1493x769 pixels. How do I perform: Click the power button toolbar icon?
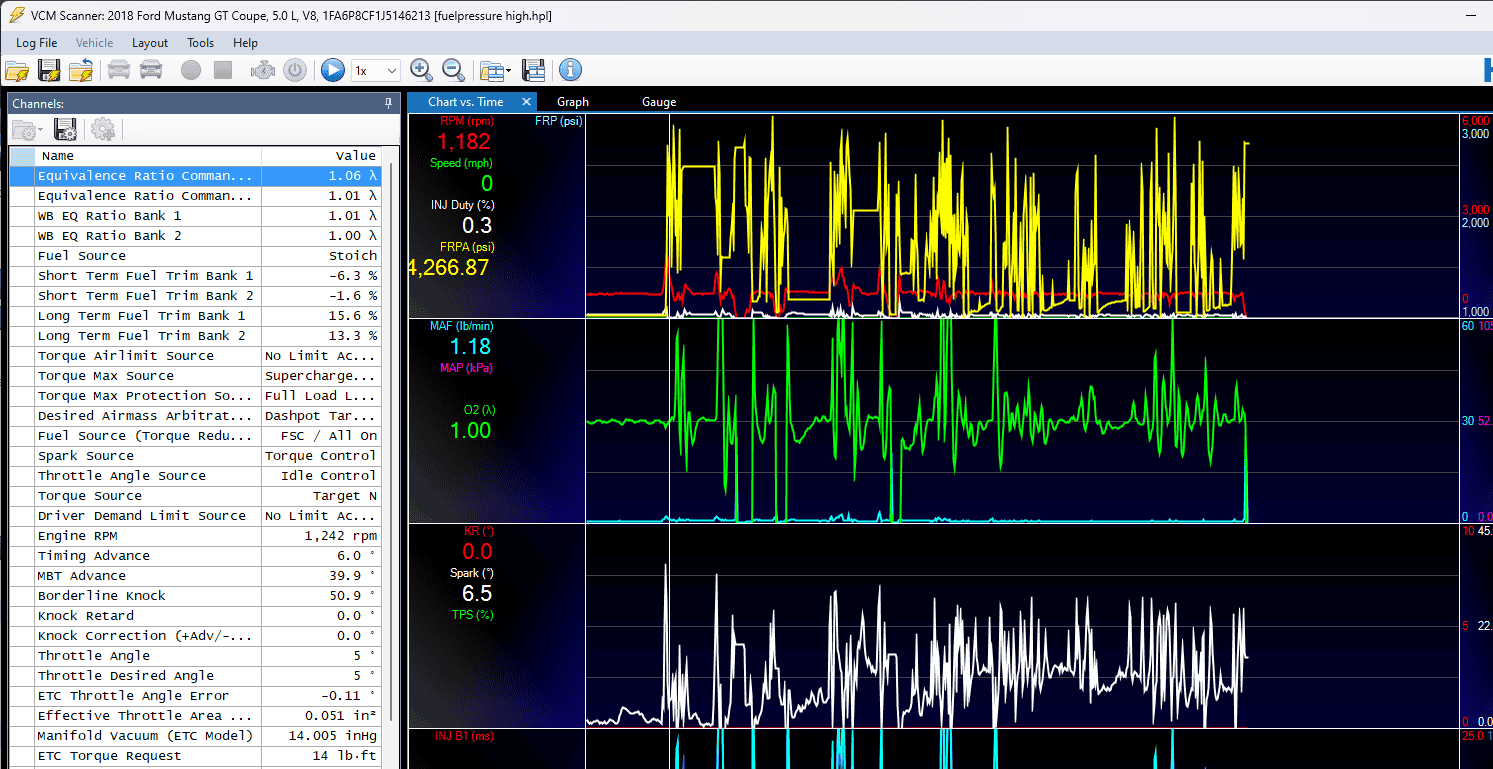tap(294, 70)
